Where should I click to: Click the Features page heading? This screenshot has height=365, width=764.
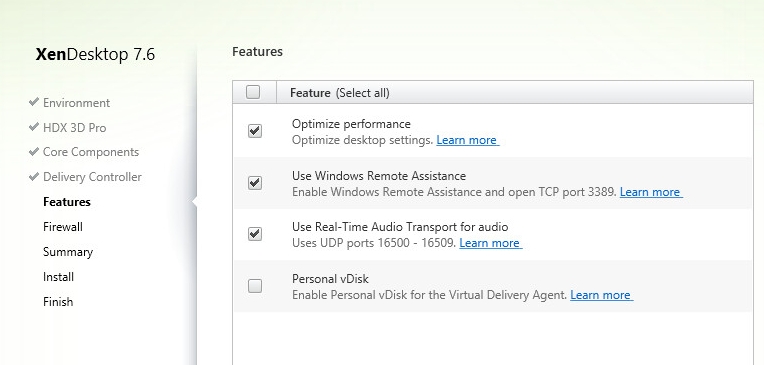[257, 52]
